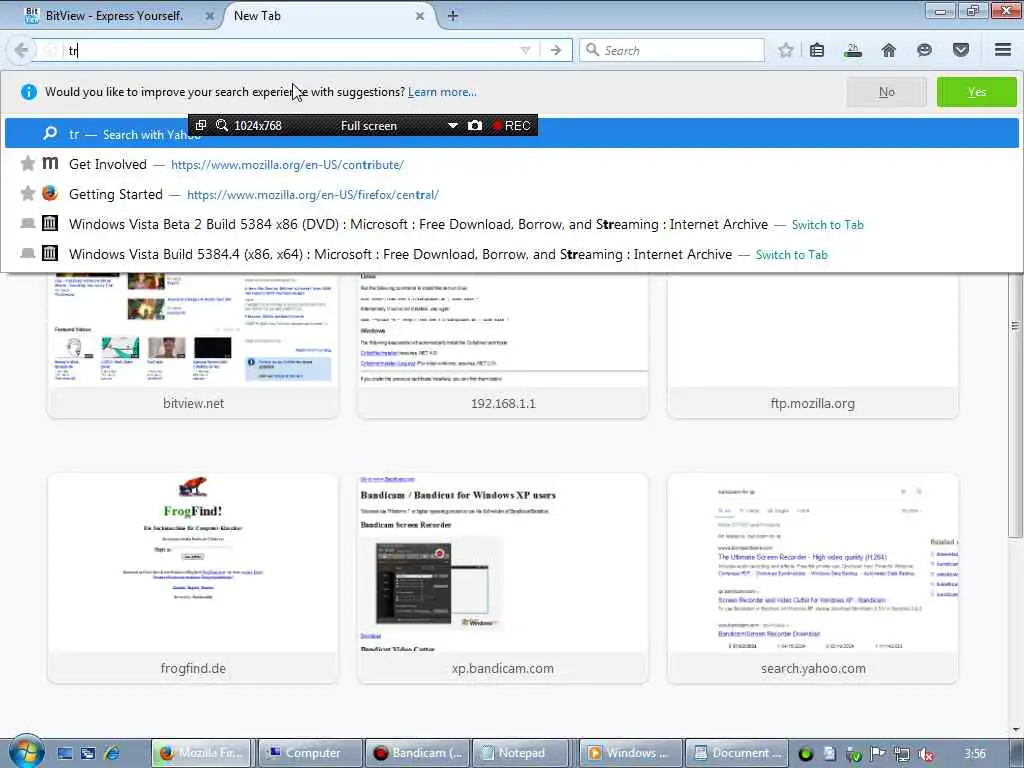Decline search suggestions with No button
The width and height of the screenshot is (1024, 768).
(x=886, y=92)
